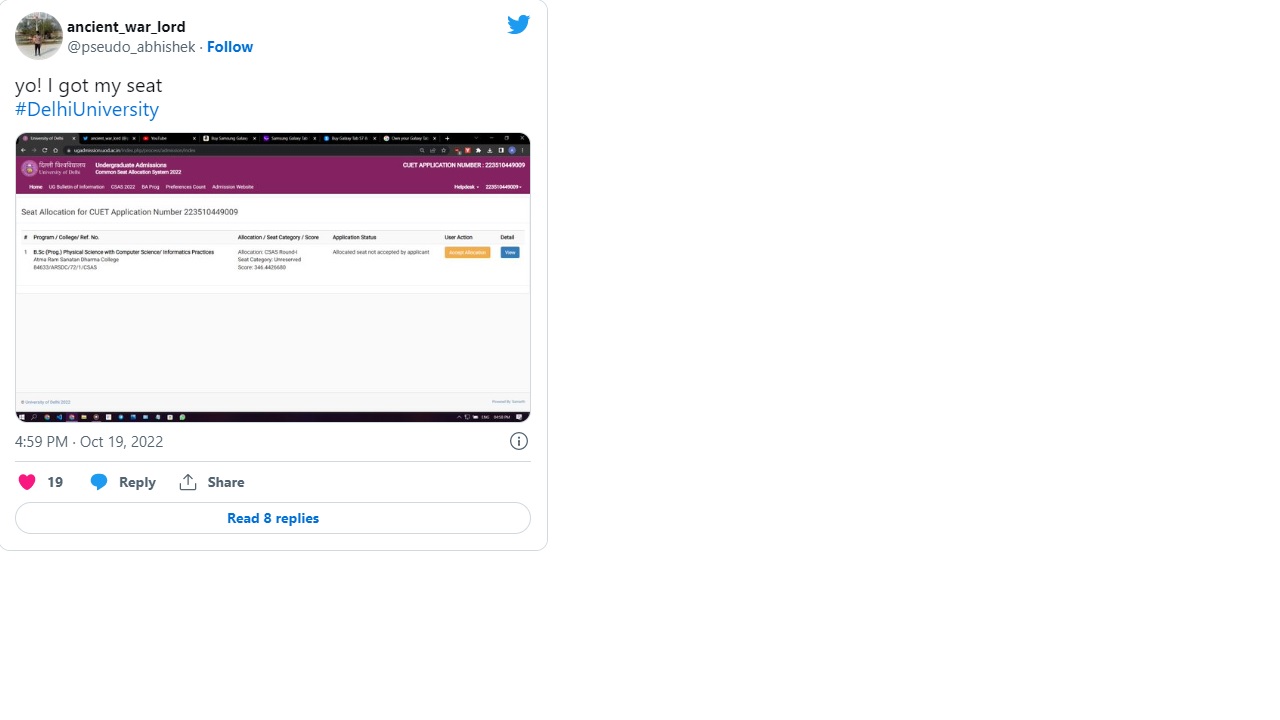Click the ancient_war_lord display name
The height and width of the screenshot is (720, 1280).
(126, 26)
